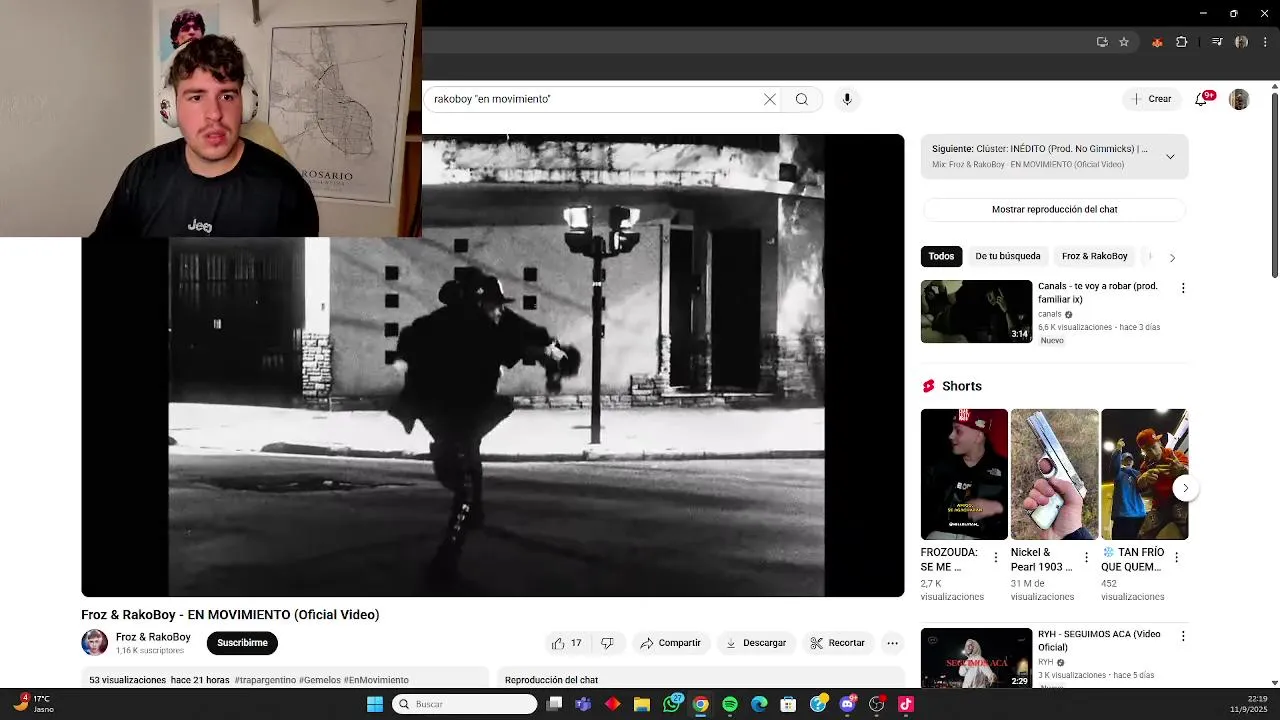This screenshot has height=720, width=1280.
Task: Open more actions ellipsis below video
Action: [893, 643]
